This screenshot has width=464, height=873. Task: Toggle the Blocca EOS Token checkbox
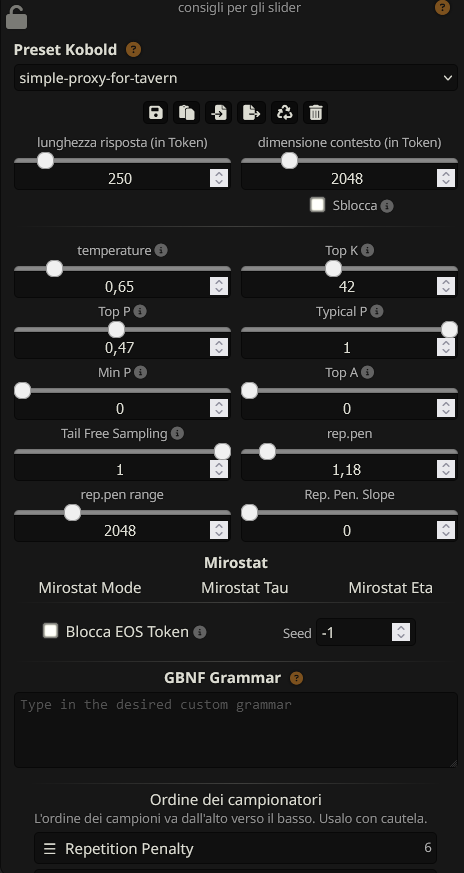point(51,631)
